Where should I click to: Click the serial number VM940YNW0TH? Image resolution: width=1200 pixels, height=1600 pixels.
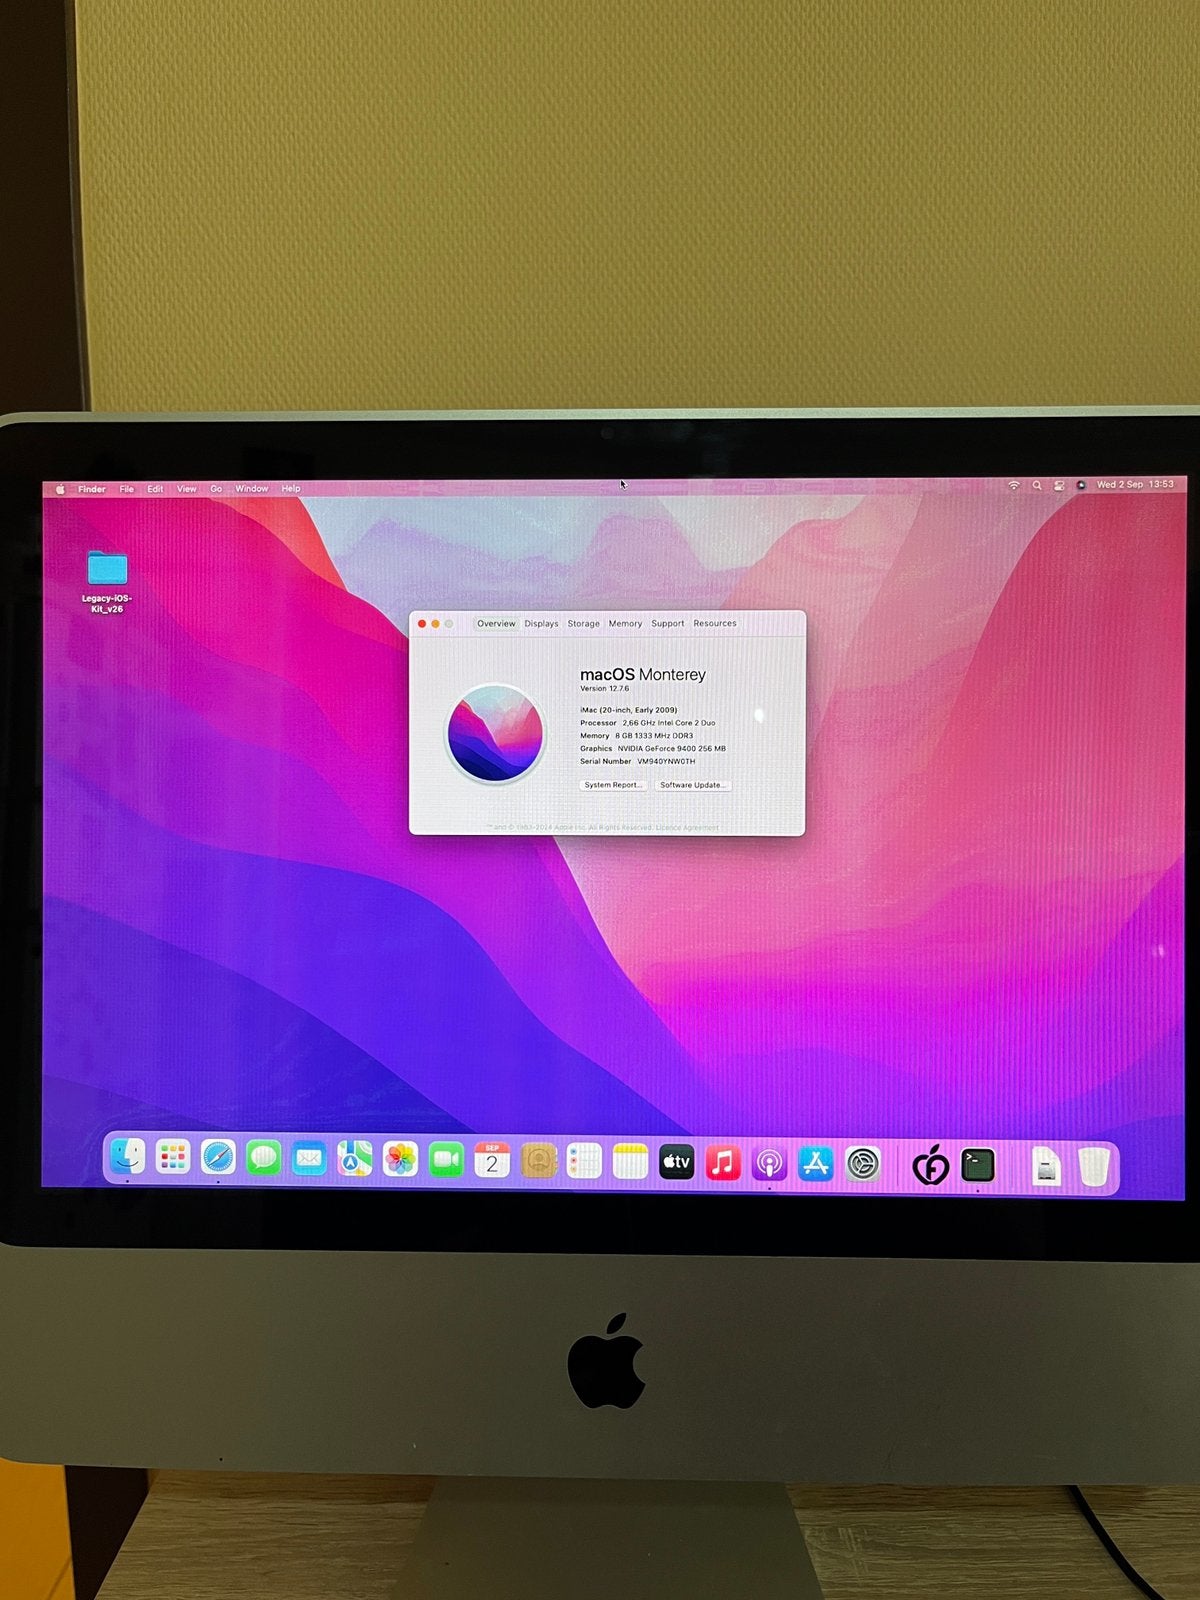pyautogui.click(x=666, y=761)
